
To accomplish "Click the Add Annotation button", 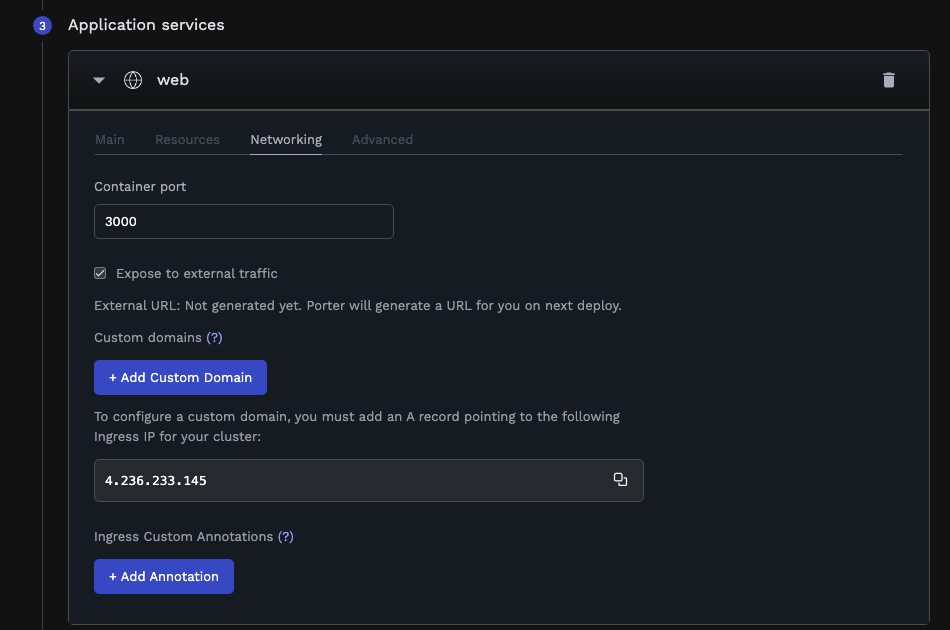I will [164, 577].
